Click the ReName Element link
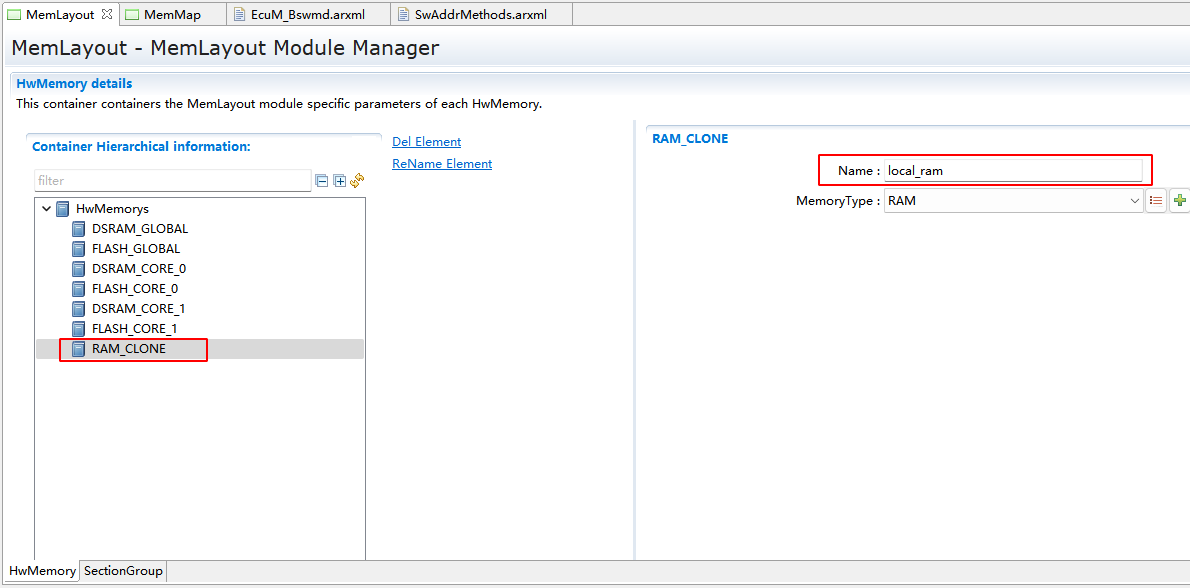This screenshot has width=1190, height=588. click(442, 164)
